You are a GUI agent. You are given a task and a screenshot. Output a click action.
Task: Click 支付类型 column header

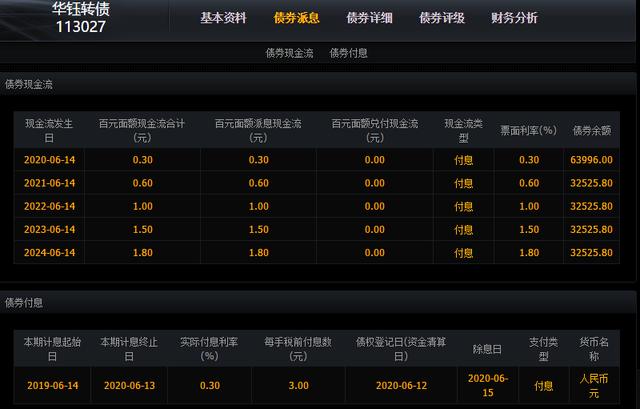543,349
